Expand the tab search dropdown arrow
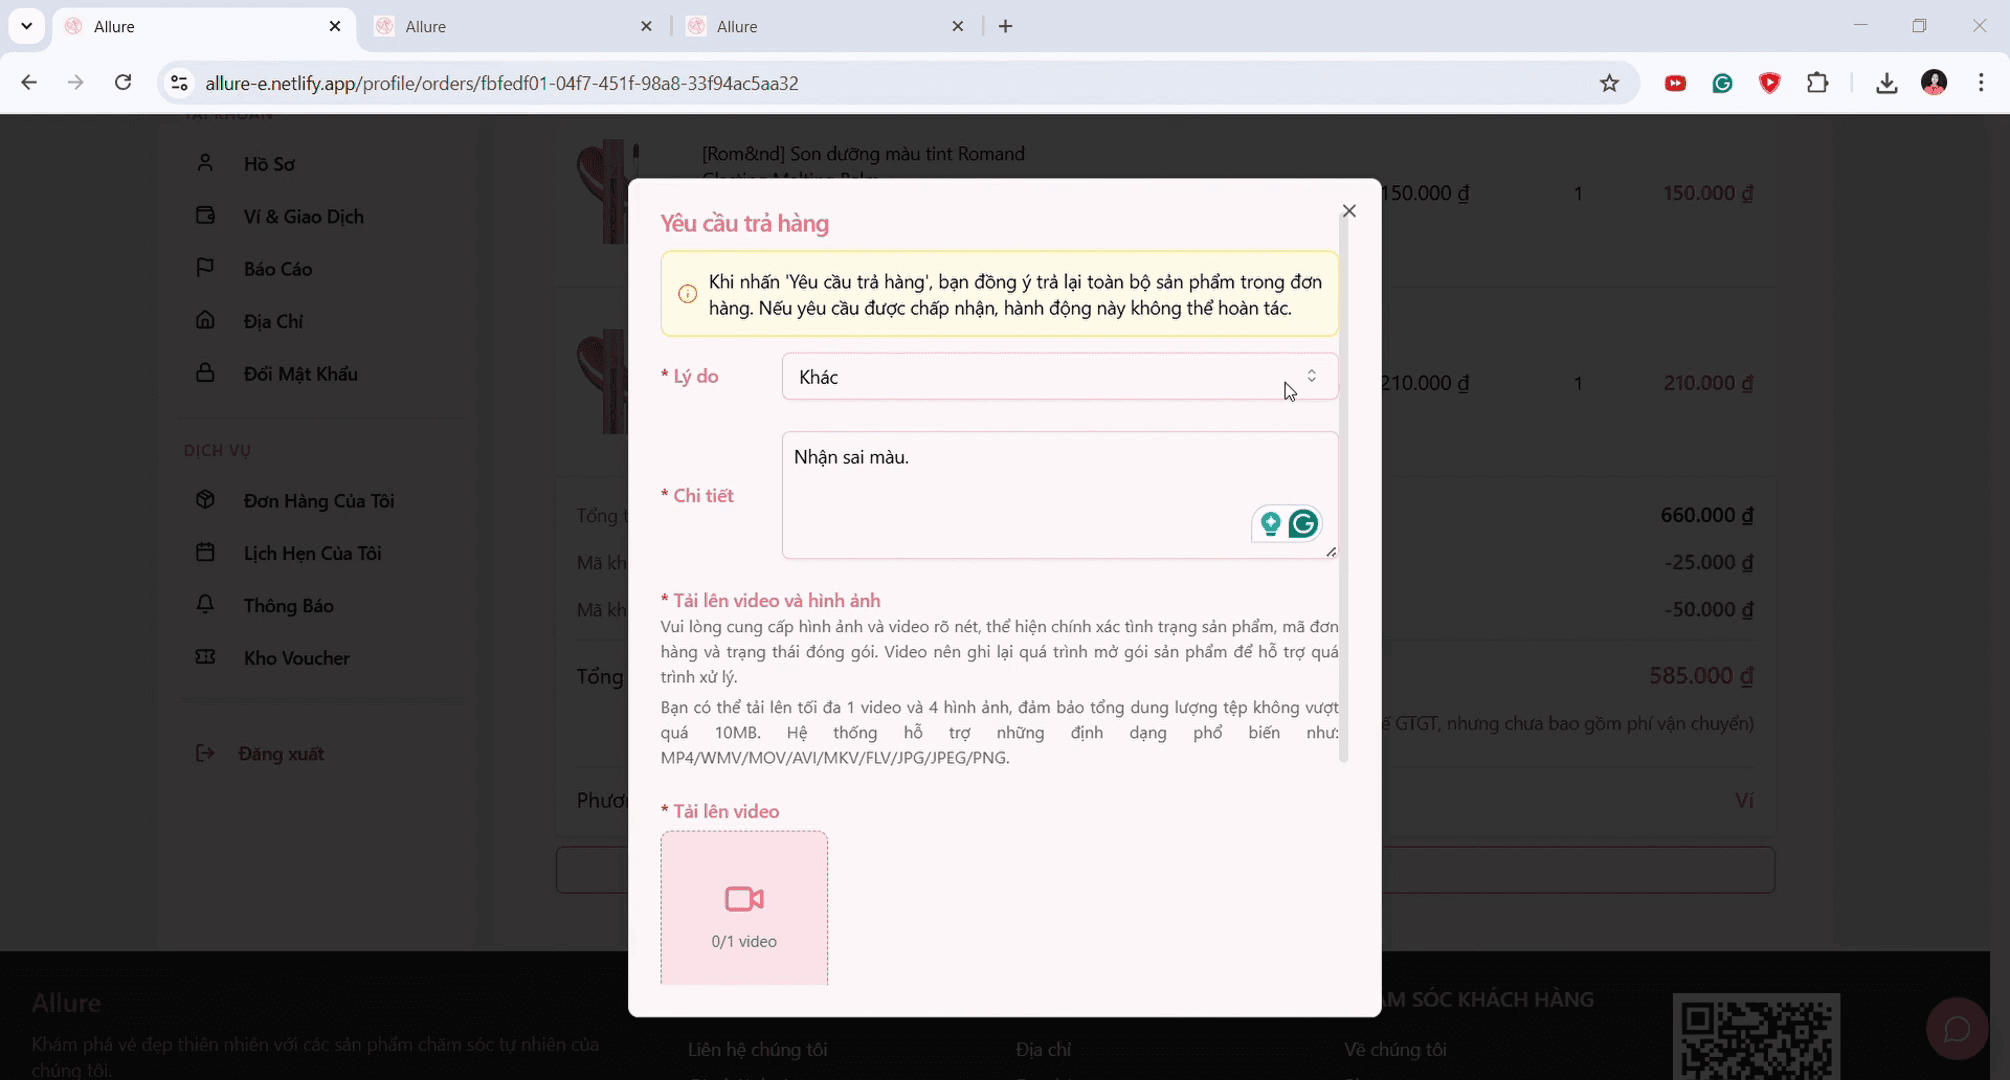Viewport: 2010px width, 1080px height. pos(27,27)
